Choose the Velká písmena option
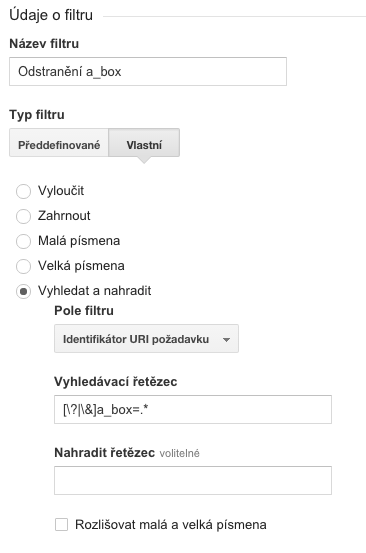 pyautogui.click(x=23, y=266)
